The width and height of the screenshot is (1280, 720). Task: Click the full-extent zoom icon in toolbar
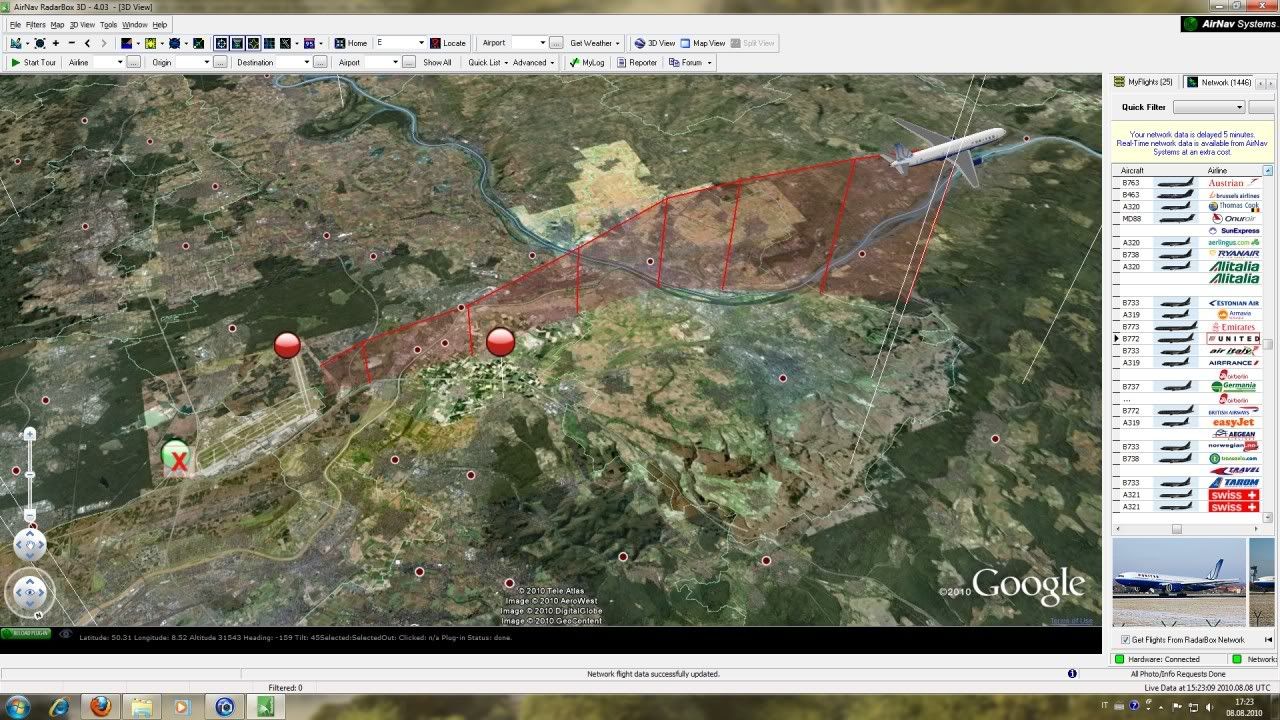tap(40, 43)
